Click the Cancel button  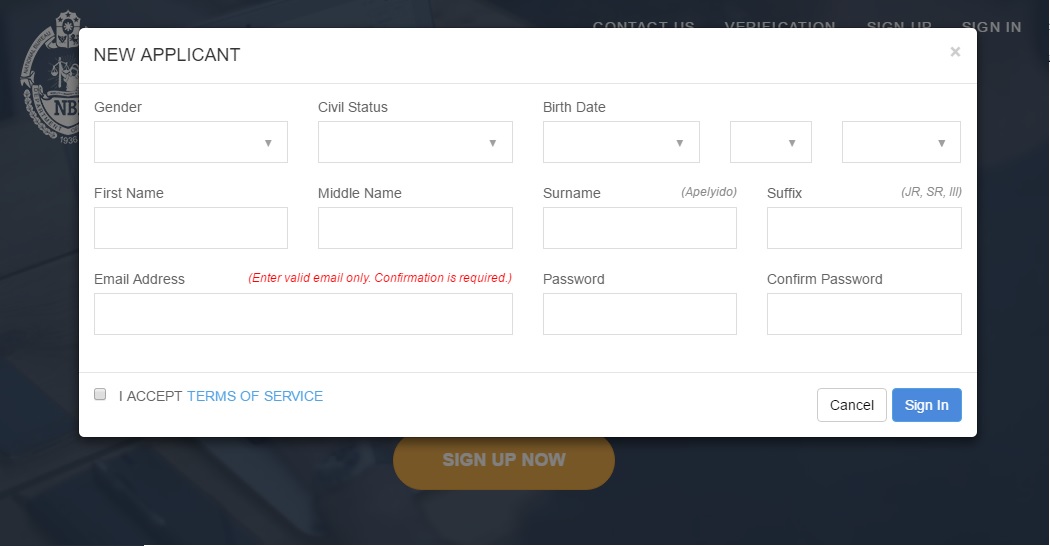click(x=852, y=405)
